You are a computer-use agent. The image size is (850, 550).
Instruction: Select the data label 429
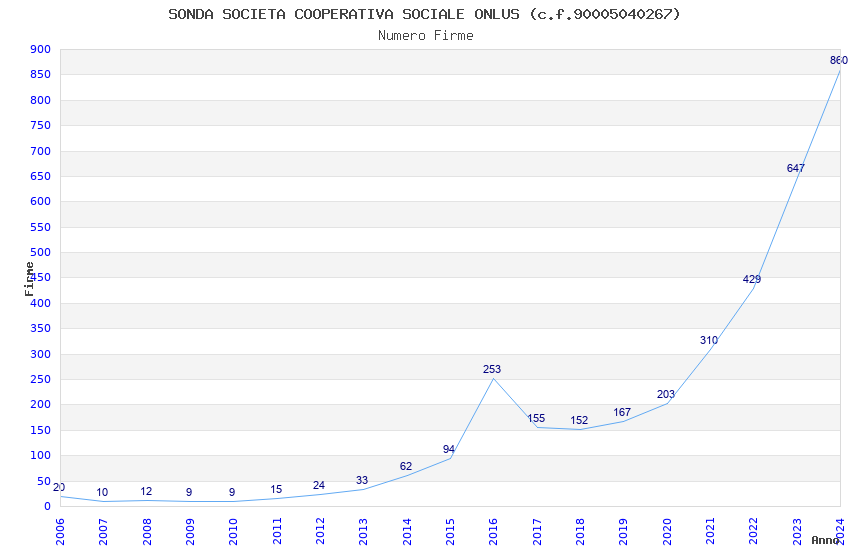(751, 279)
